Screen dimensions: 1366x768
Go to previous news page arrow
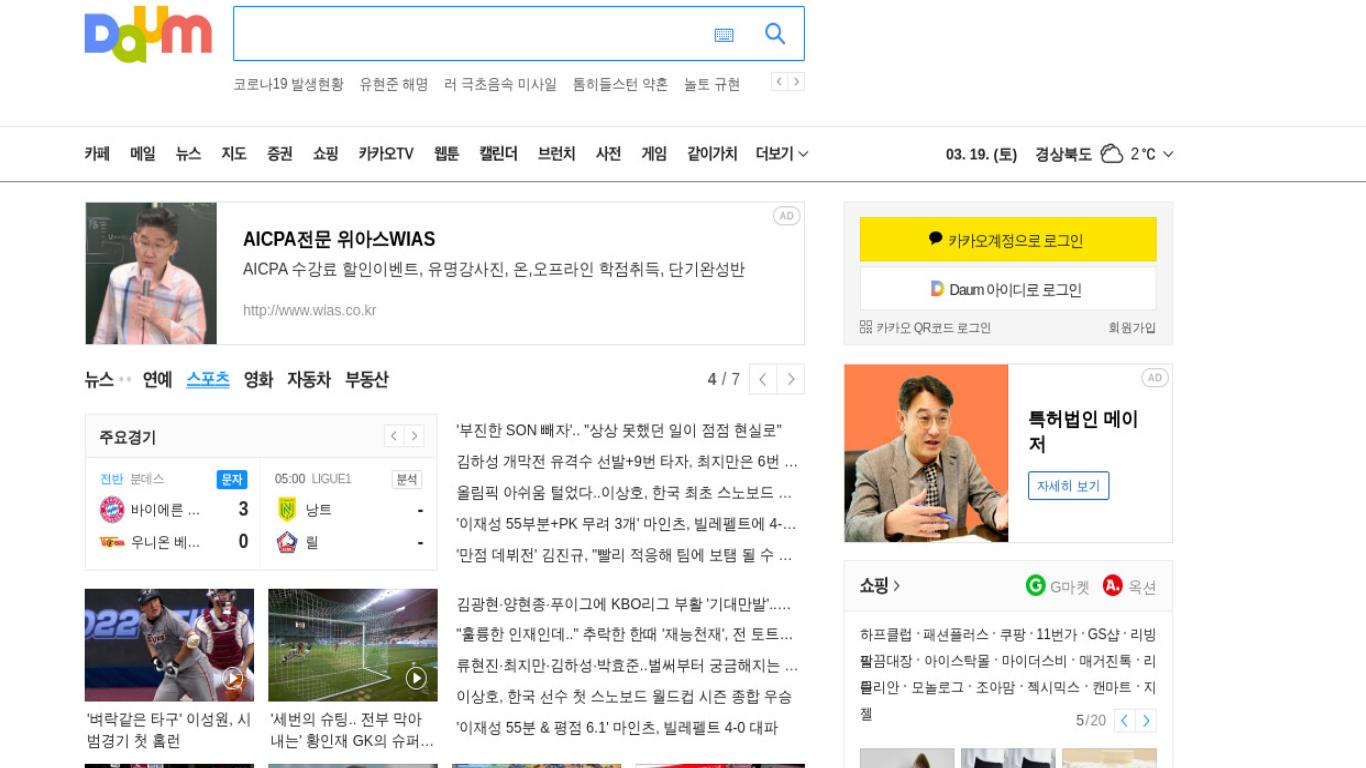763,379
